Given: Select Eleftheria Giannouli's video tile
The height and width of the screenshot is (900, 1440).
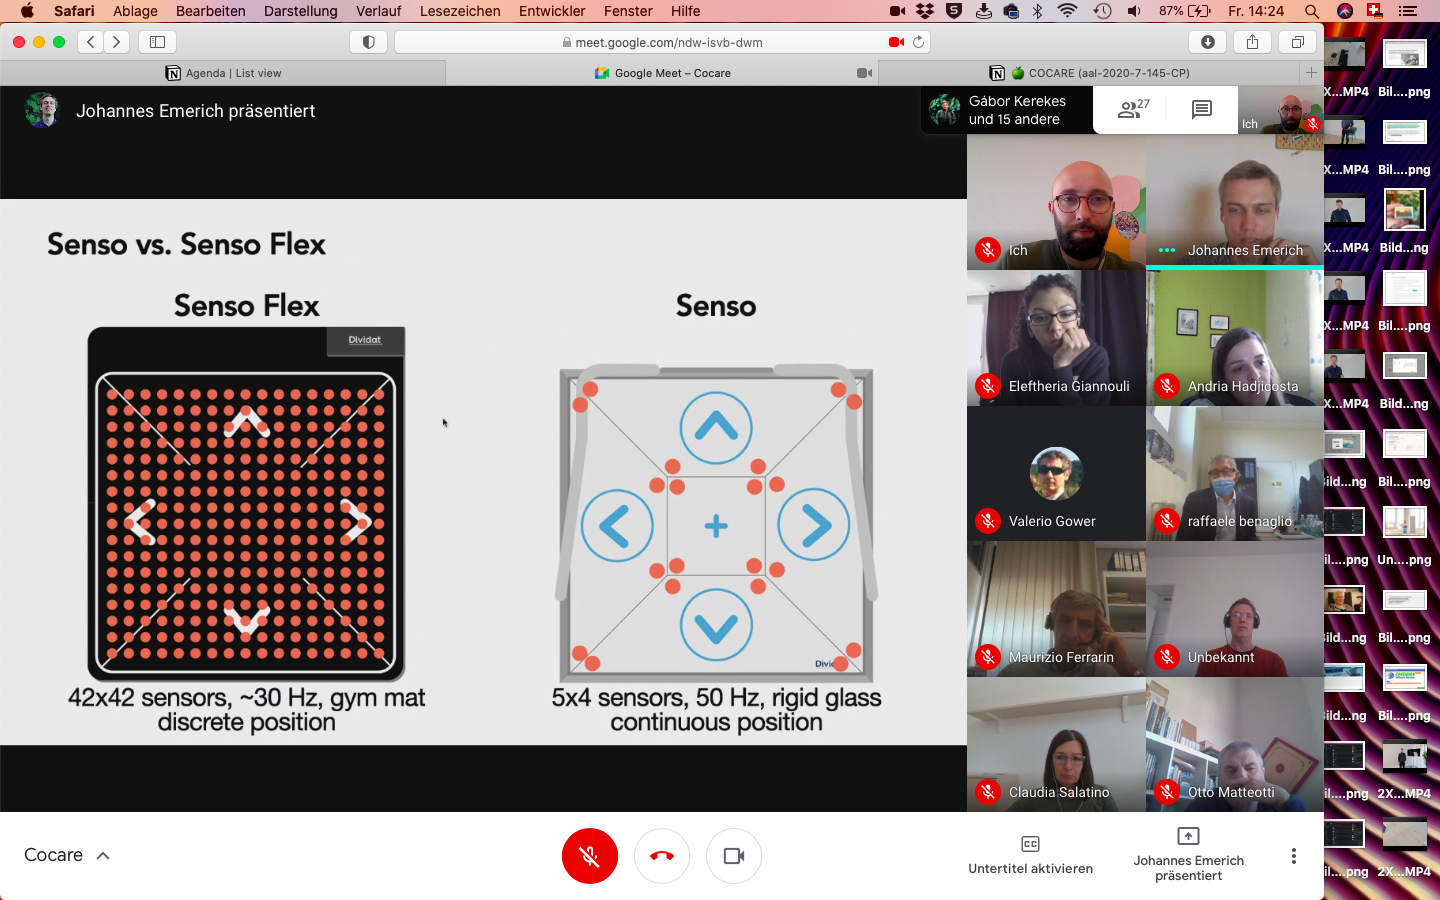Looking at the screenshot, I should coord(1056,338).
